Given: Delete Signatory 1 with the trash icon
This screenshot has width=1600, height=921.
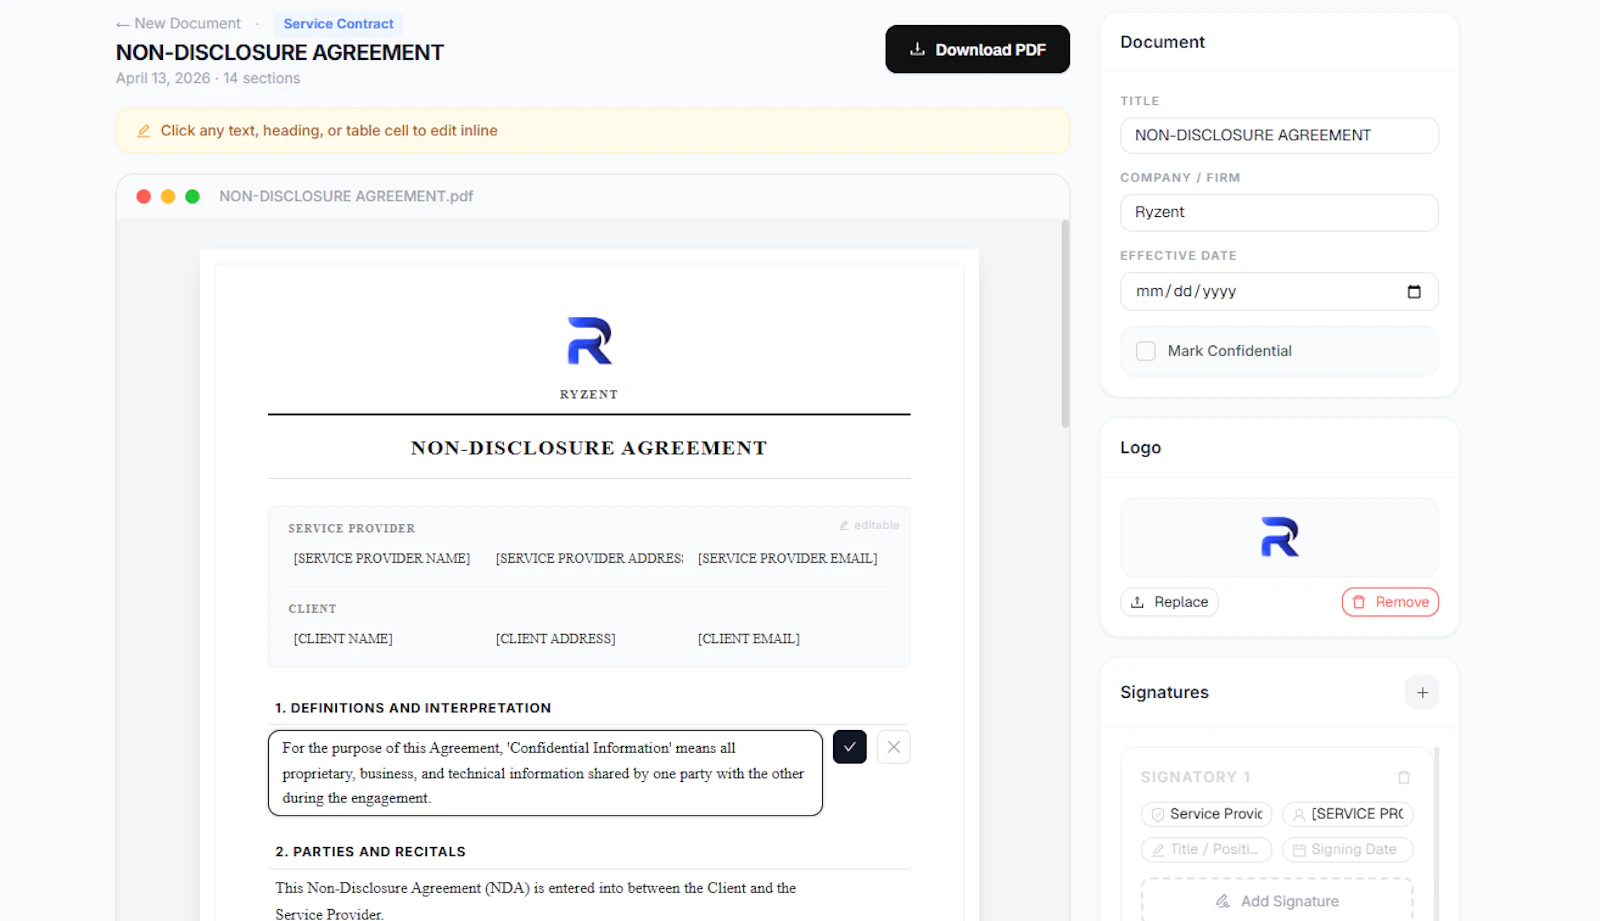Looking at the screenshot, I should (1403, 777).
